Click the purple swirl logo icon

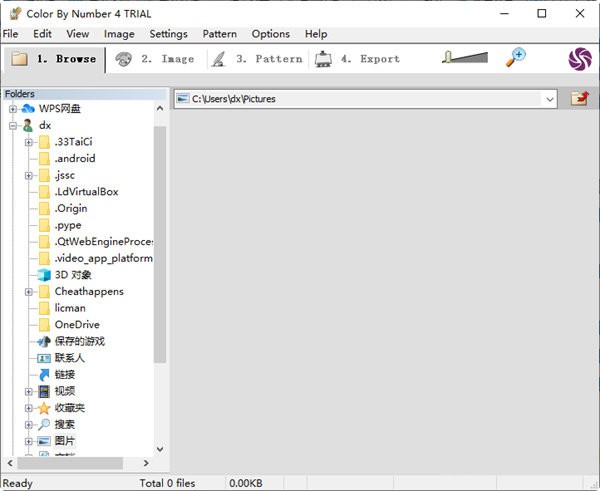point(580,59)
